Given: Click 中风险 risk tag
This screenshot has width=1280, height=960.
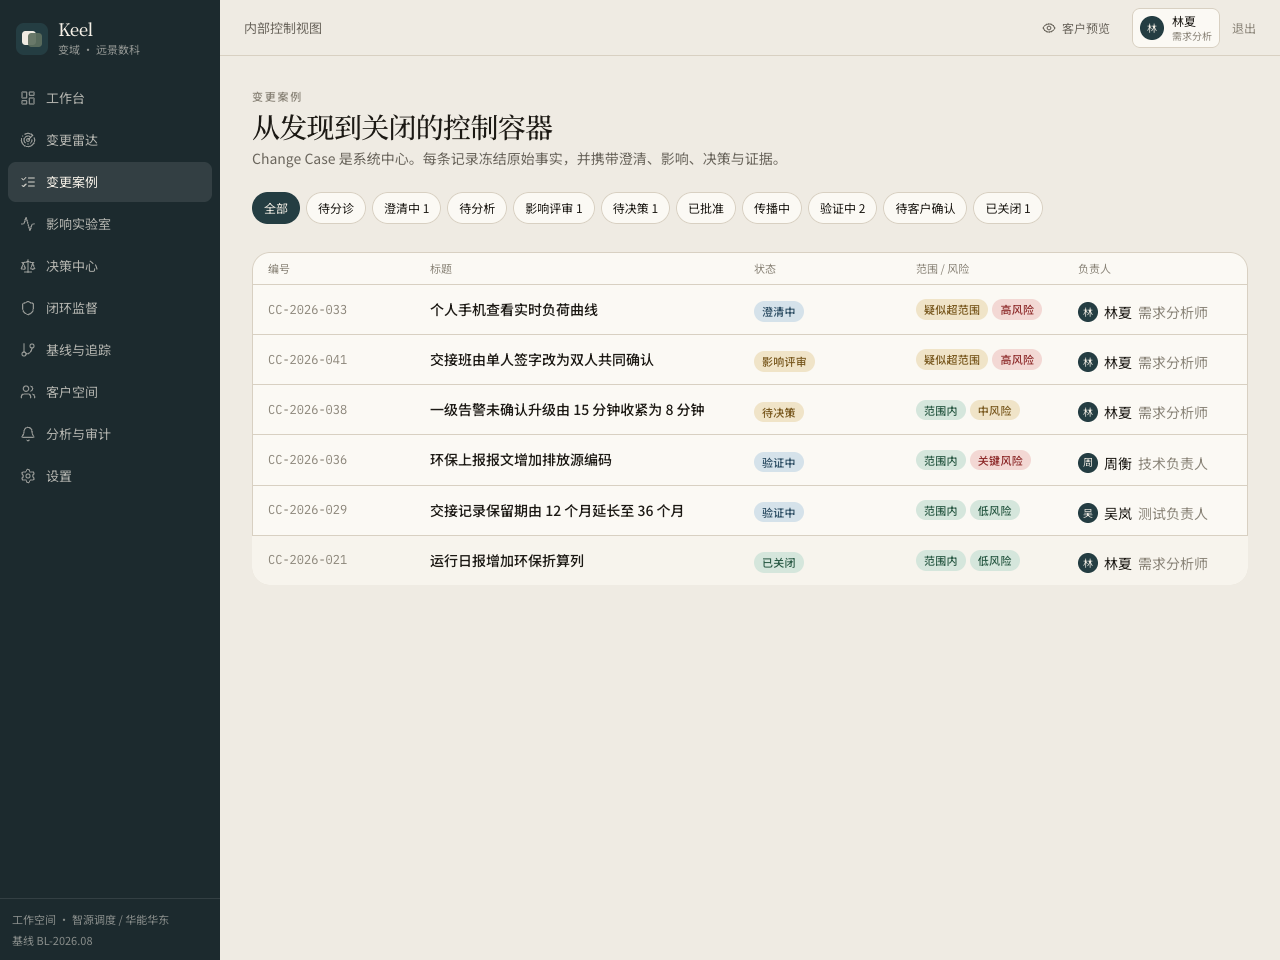Looking at the screenshot, I should [x=995, y=410].
